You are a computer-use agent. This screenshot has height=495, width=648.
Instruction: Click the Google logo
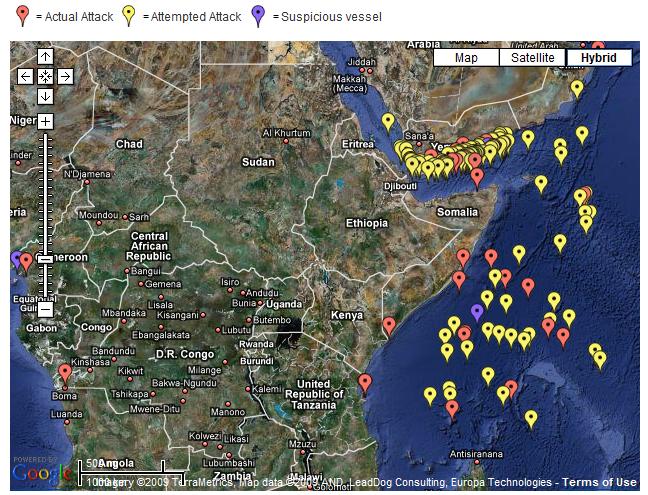click(x=41, y=473)
